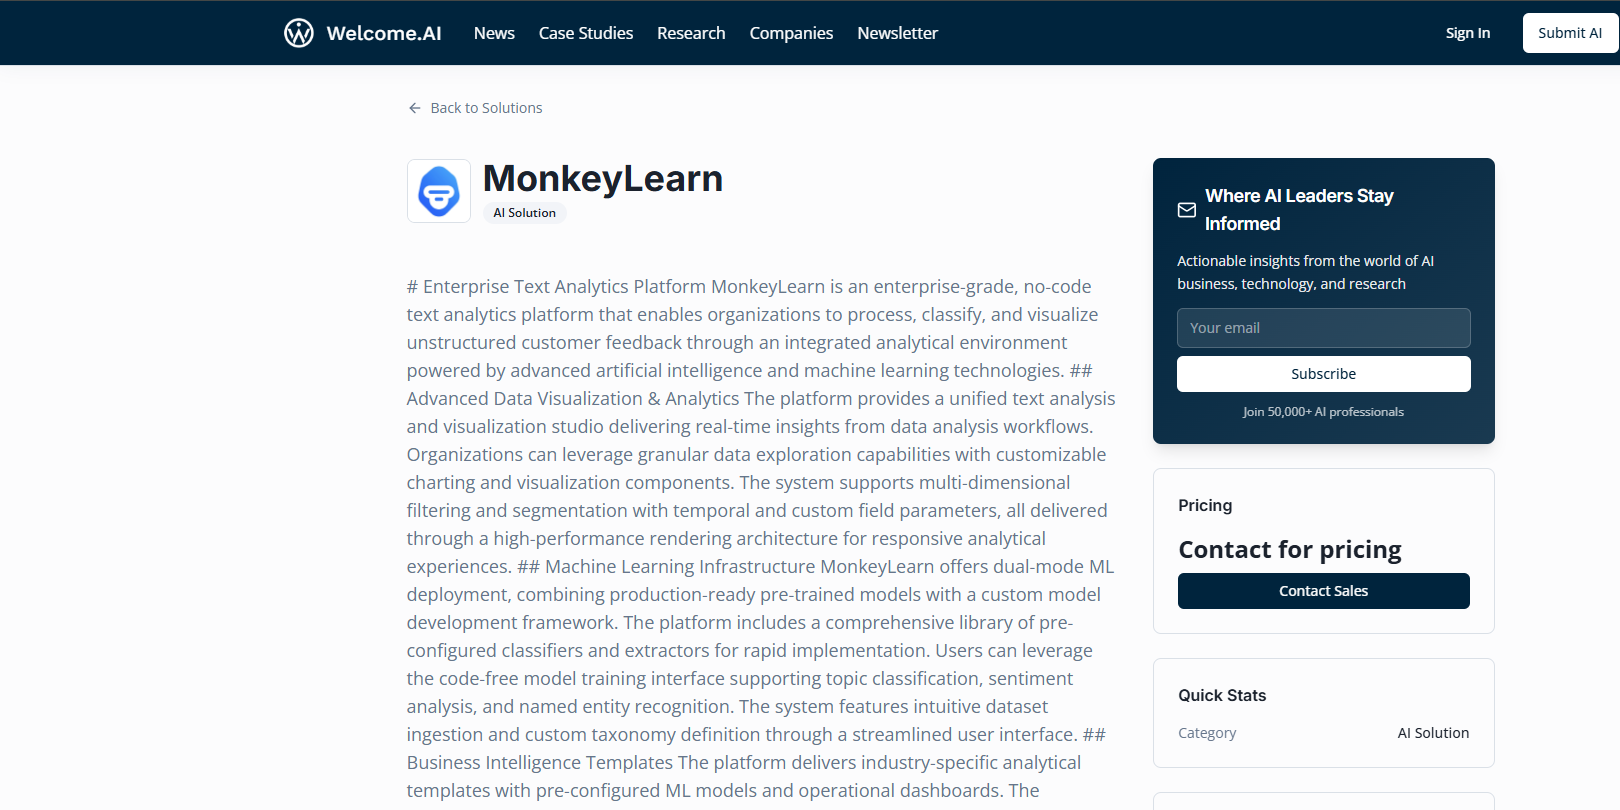Screen dimensions: 1620x810
Task: Click the left arrow back icon
Action: coord(414,108)
